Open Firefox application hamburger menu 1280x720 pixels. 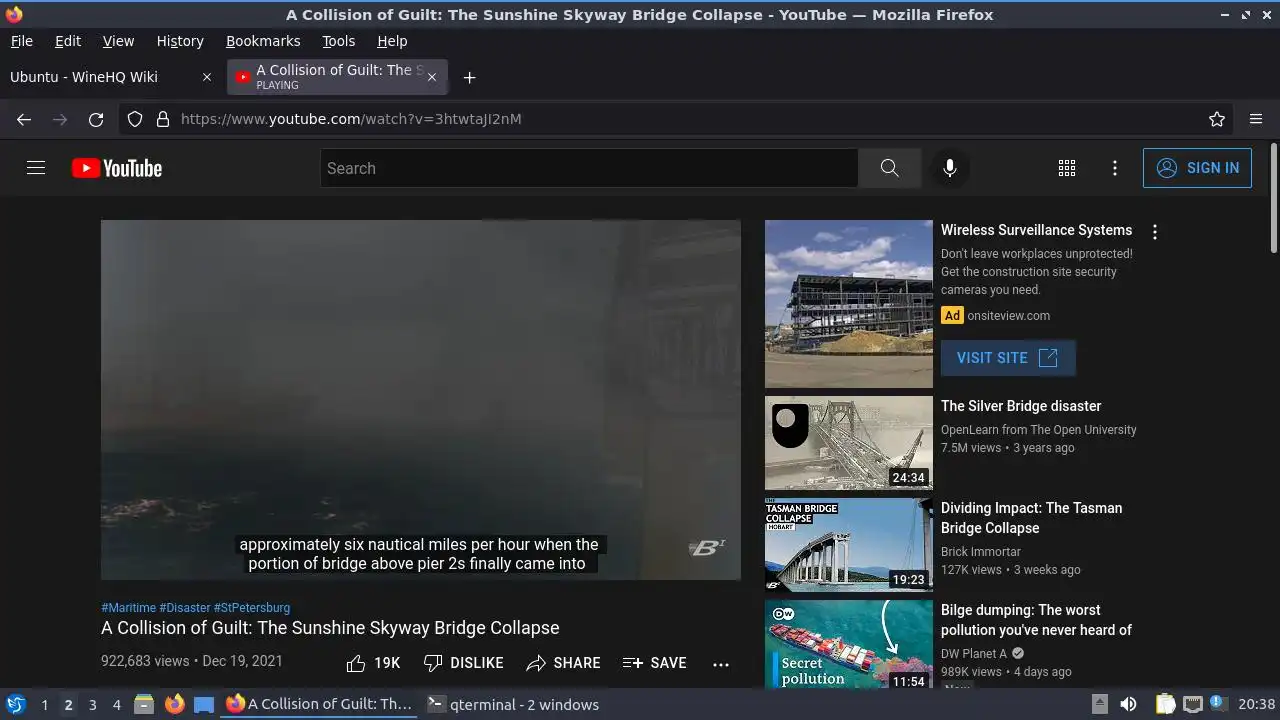pyautogui.click(x=1256, y=119)
